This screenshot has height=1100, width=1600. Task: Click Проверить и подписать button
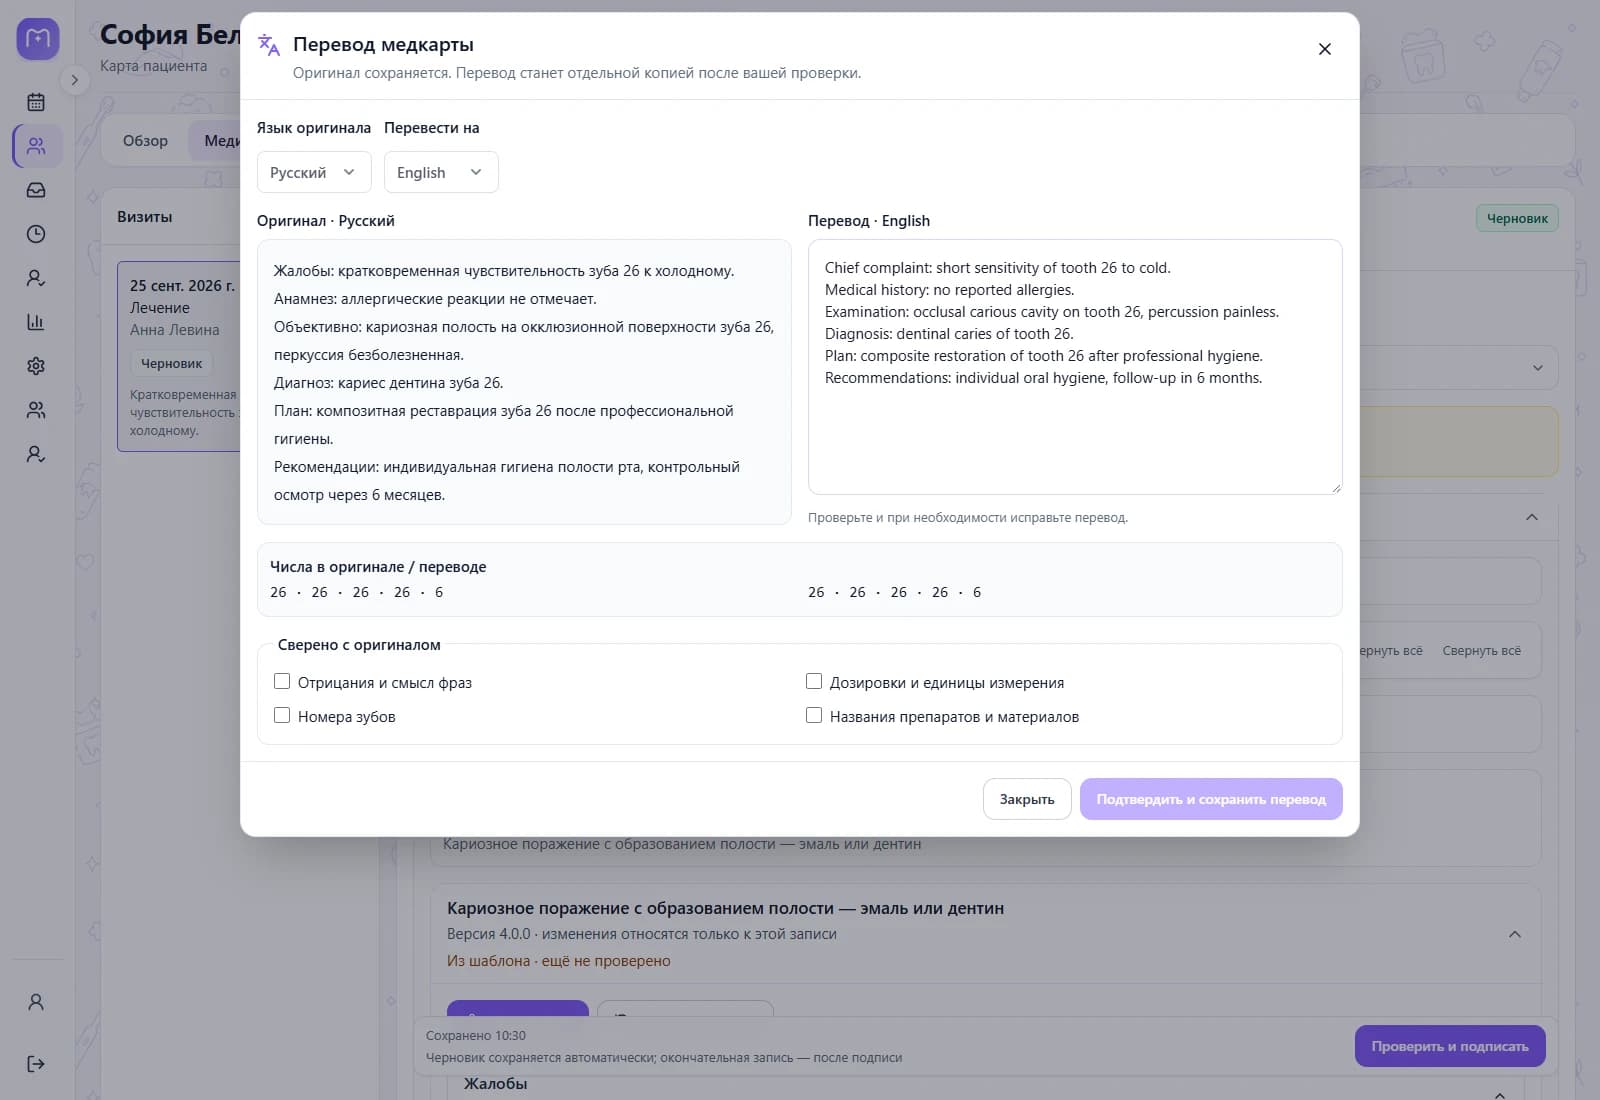pos(1450,1046)
